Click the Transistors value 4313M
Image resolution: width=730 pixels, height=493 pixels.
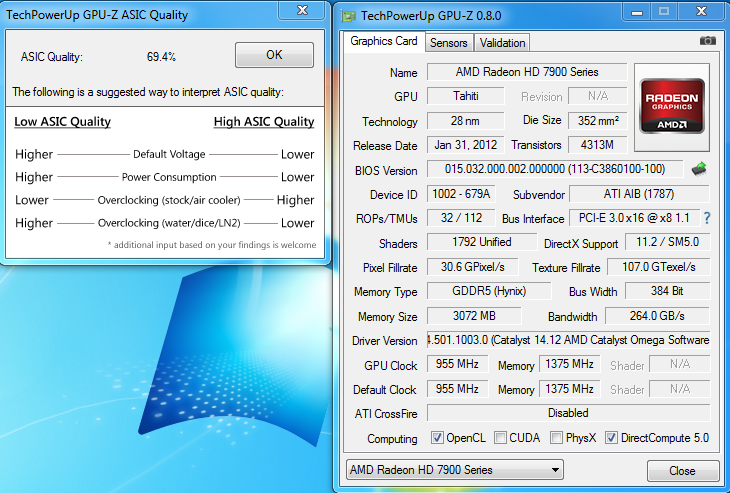coord(598,145)
